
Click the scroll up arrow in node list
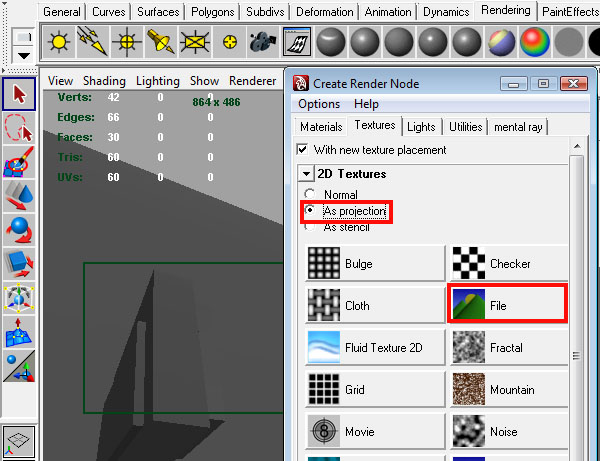(x=577, y=146)
